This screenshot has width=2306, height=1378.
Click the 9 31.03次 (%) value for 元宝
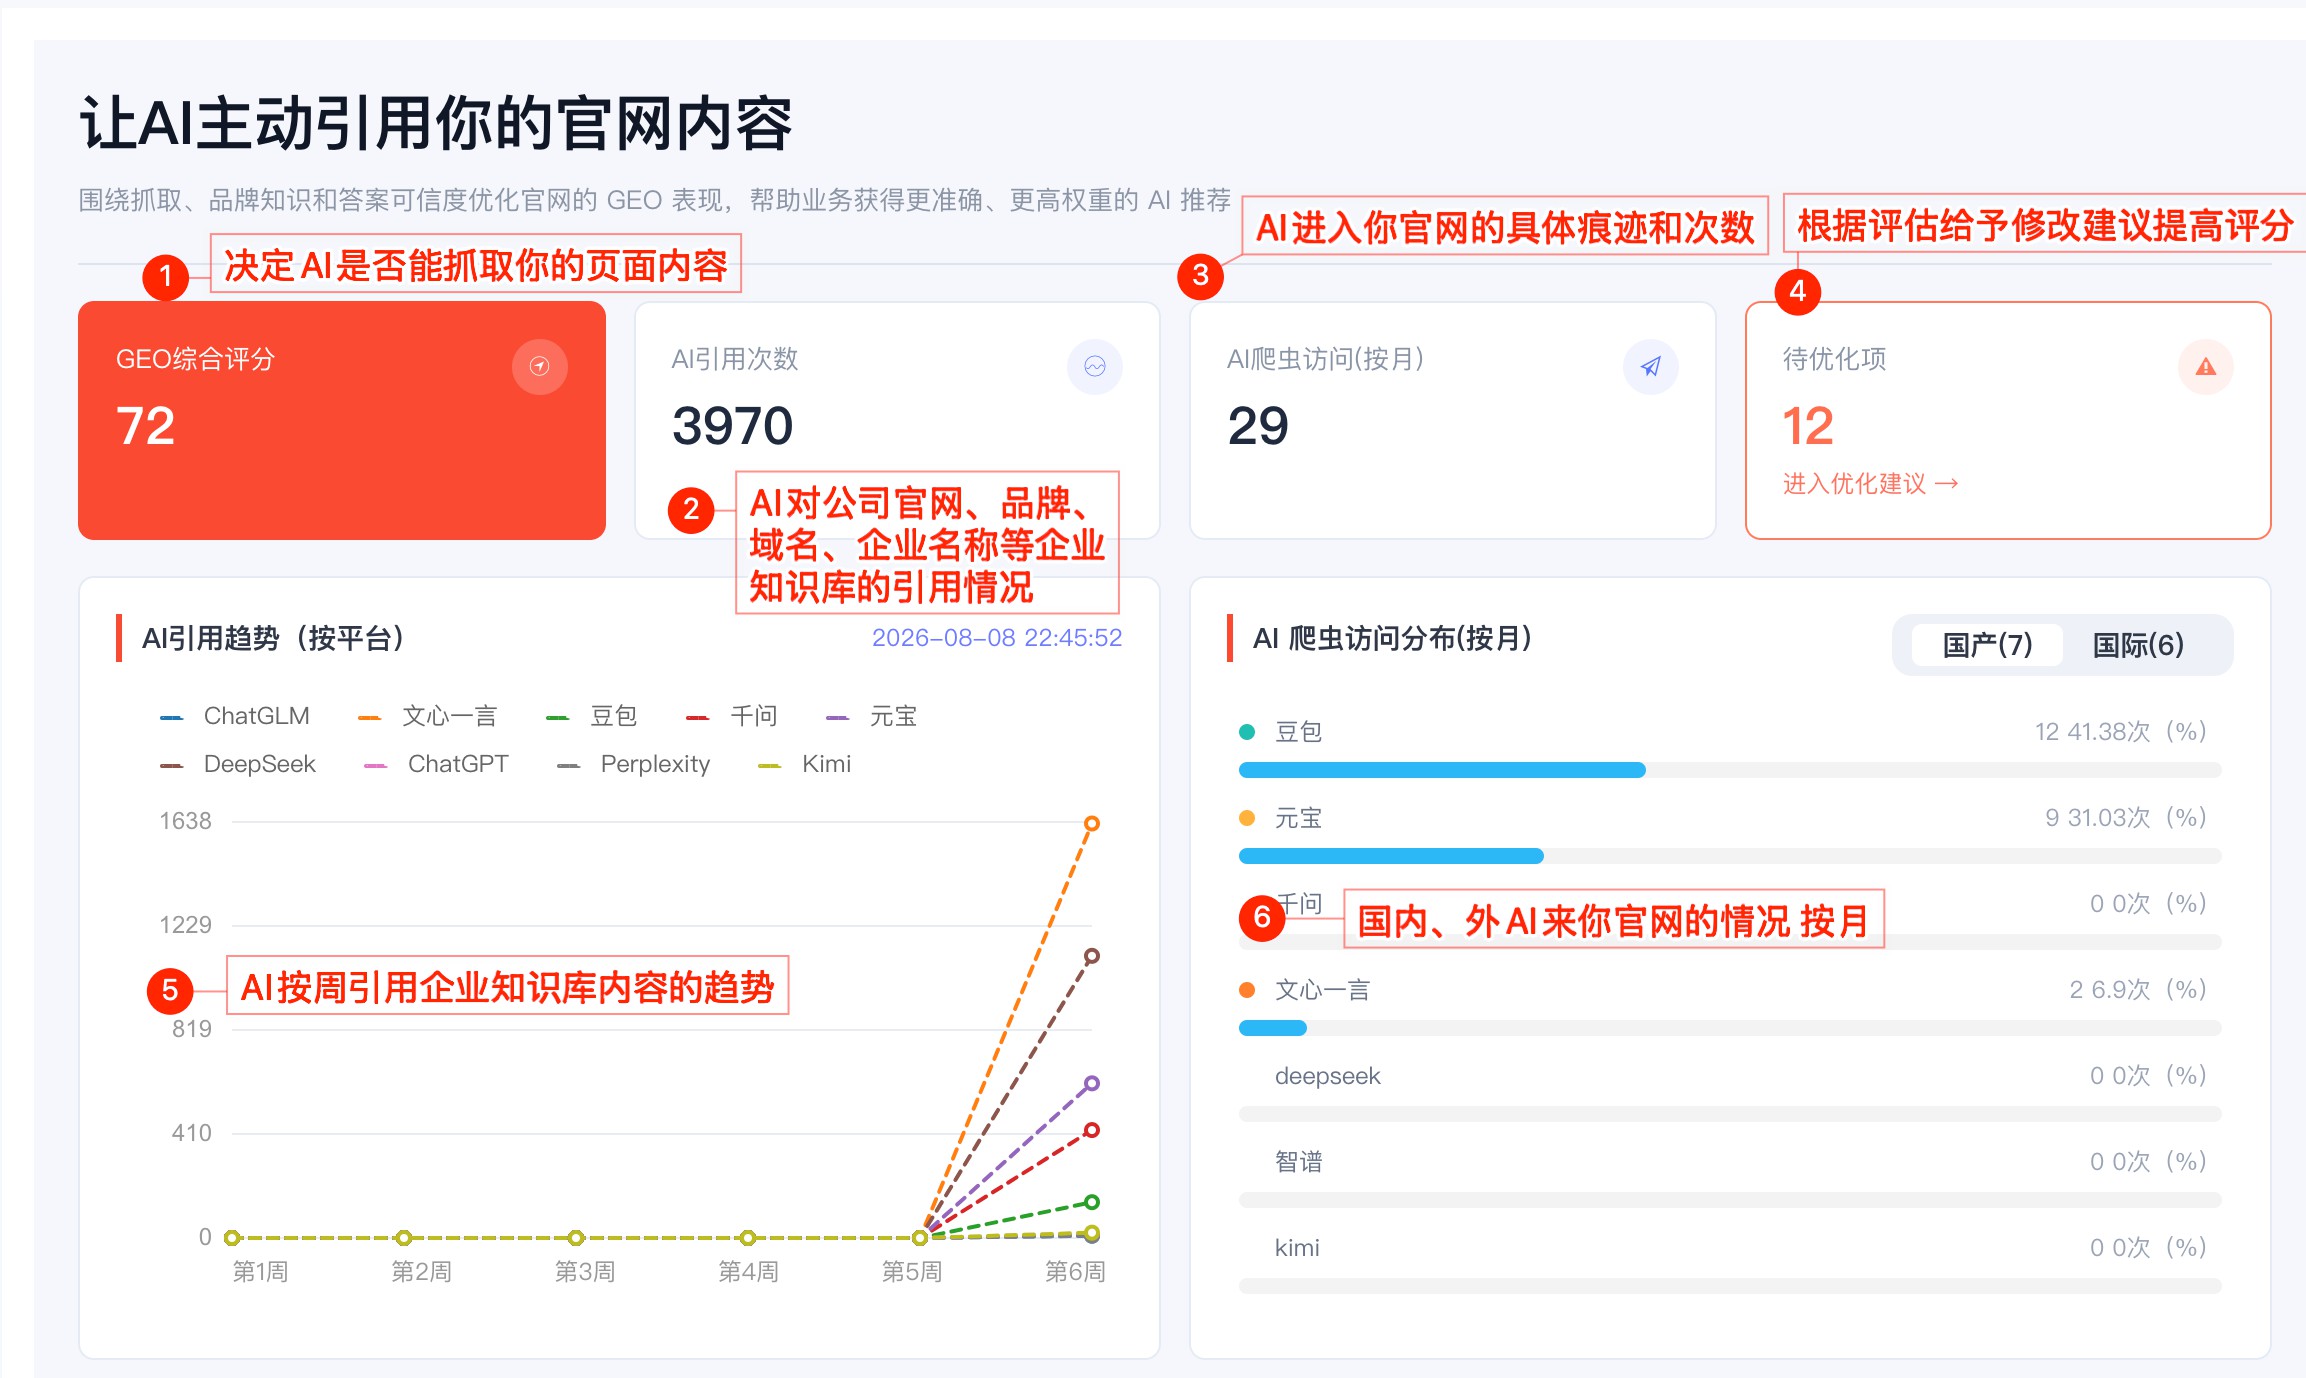click(x=2126, y=818)
